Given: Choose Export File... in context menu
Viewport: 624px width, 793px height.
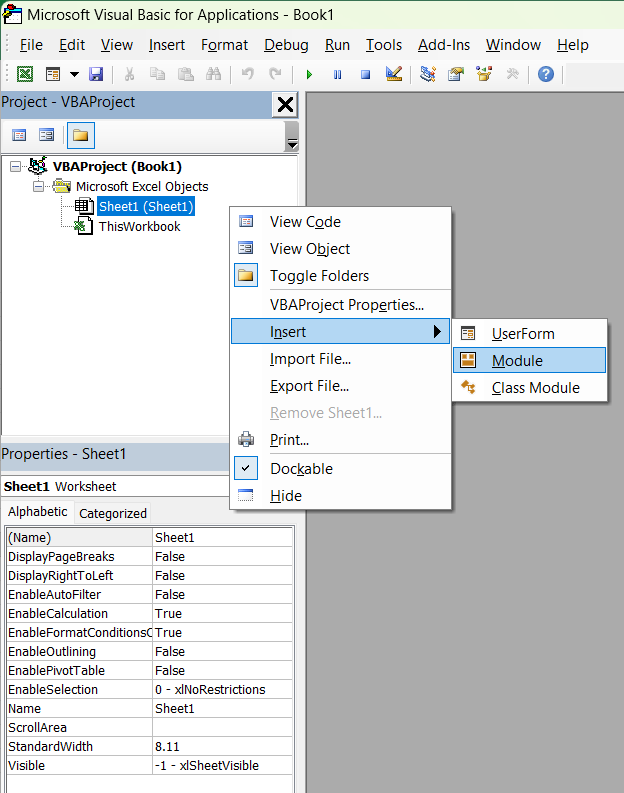Looking at the screenshot, I should 340,386.
